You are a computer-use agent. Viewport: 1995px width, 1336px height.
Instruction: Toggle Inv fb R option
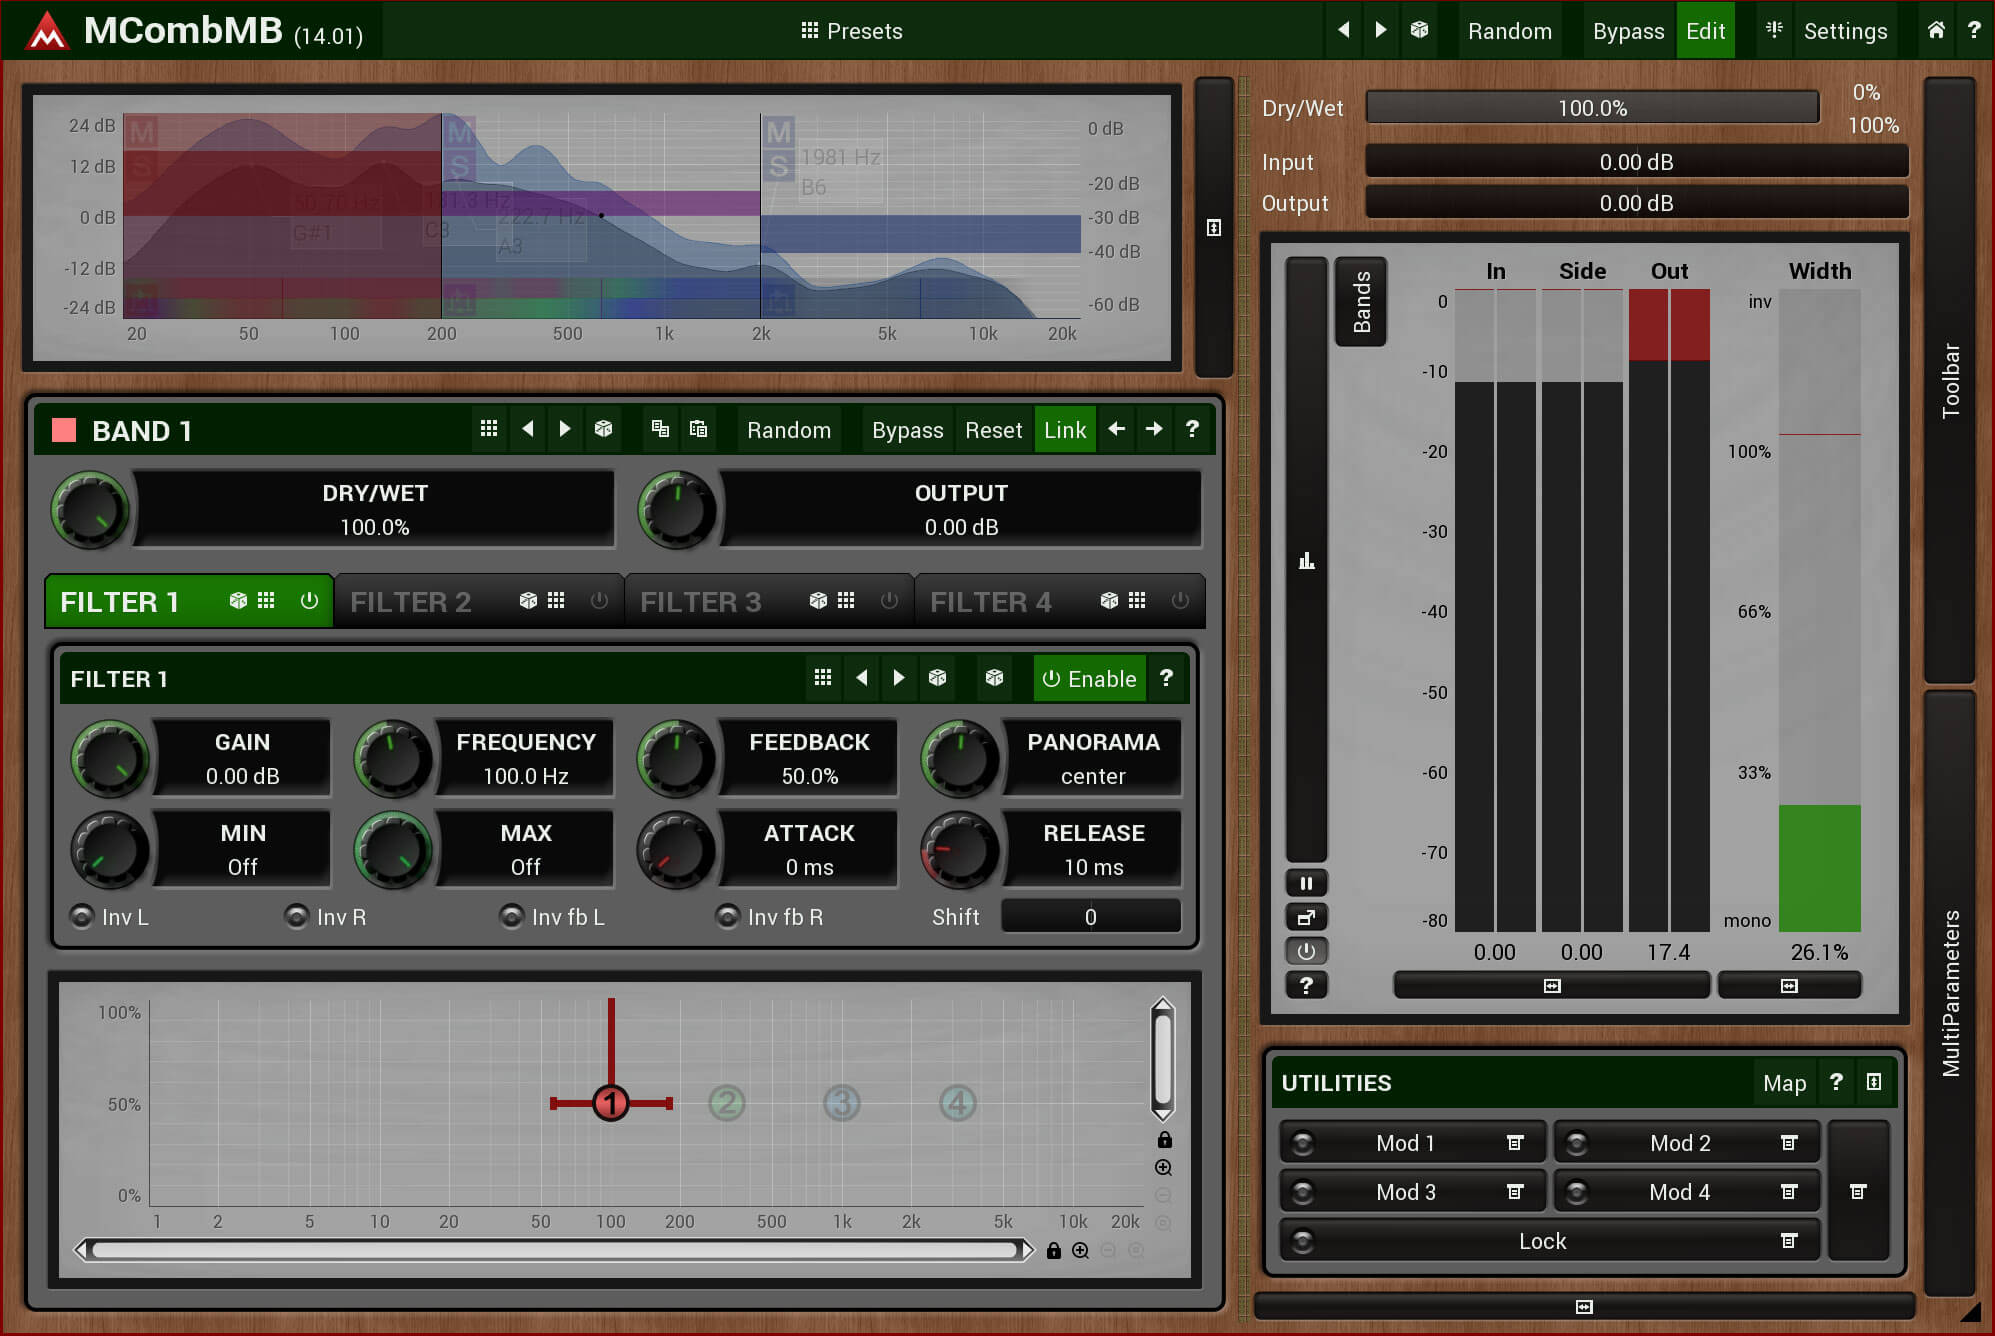pos(770,917)
